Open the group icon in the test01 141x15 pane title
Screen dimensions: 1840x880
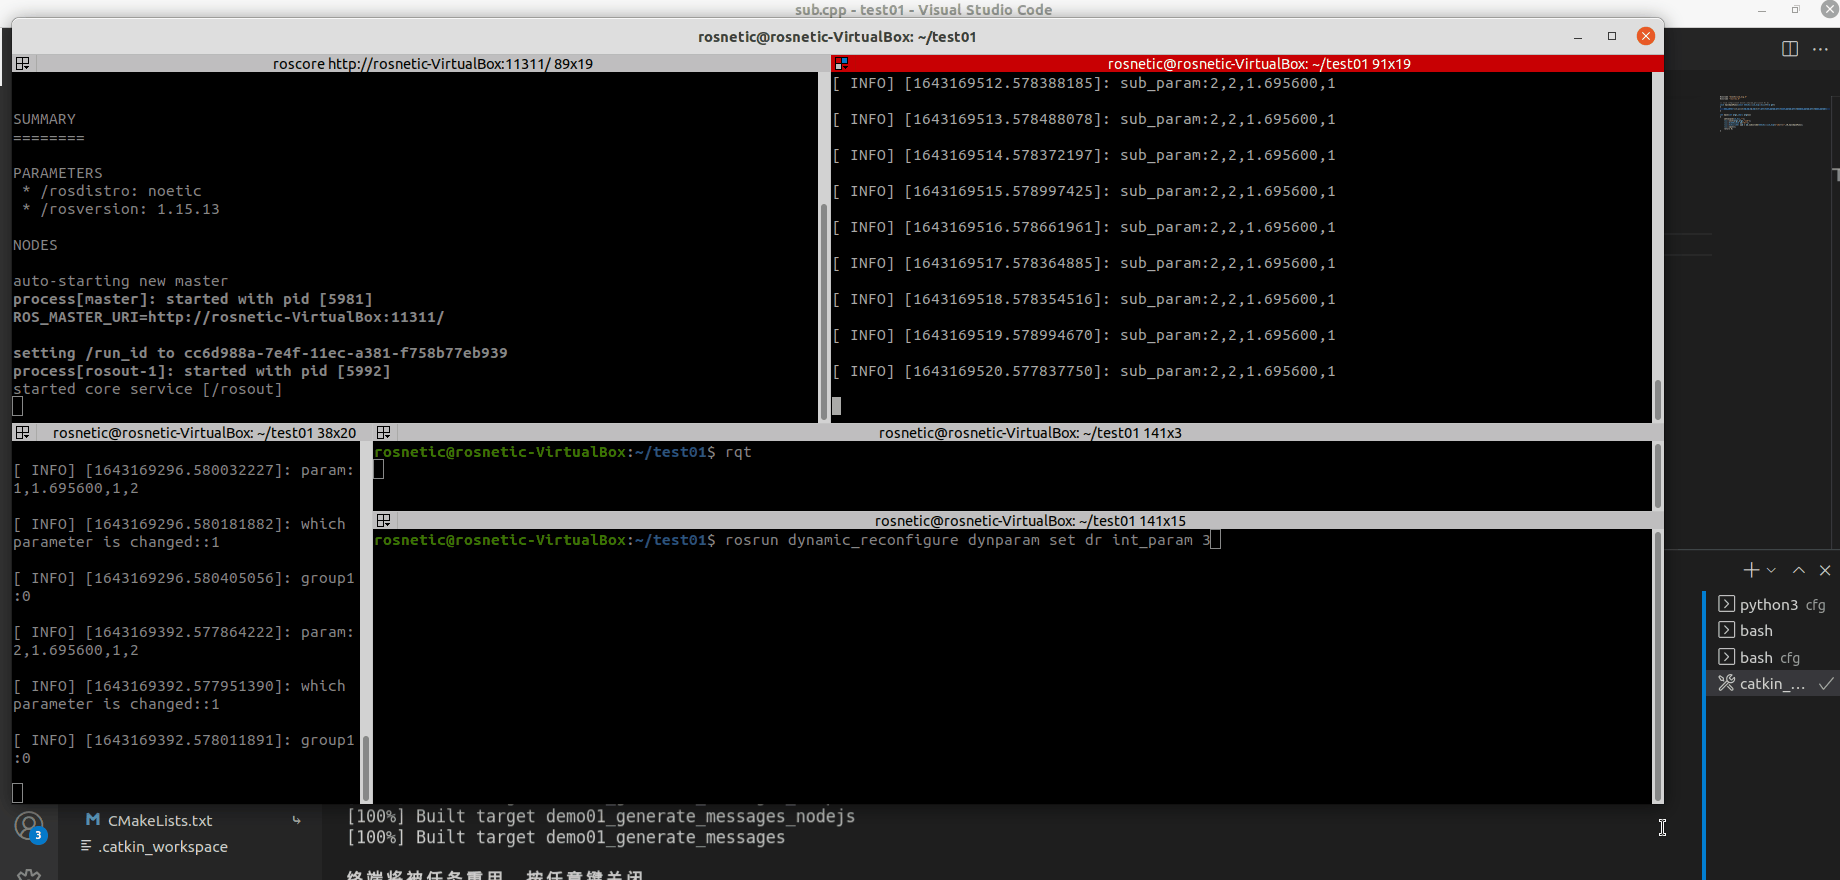click(383, 521)
